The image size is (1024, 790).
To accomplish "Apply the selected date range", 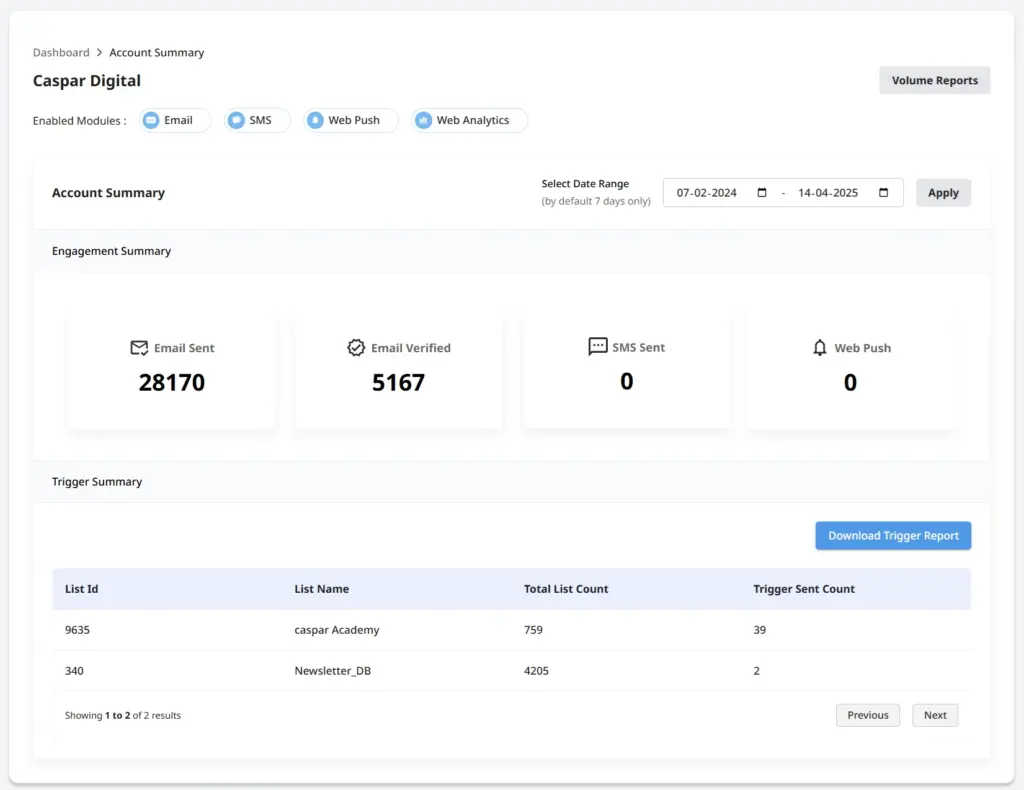I will click(x=943, y=193).
